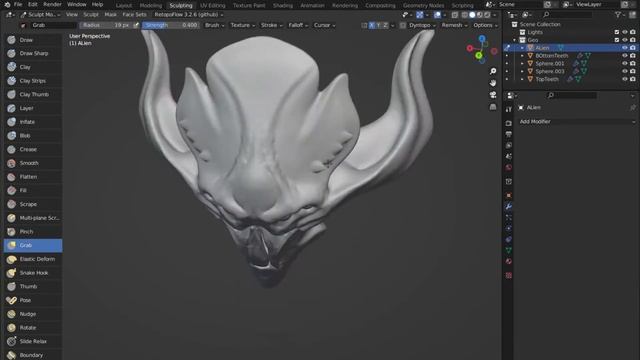Select the Inflate brush
640x360 pixels.
[33, 122]
